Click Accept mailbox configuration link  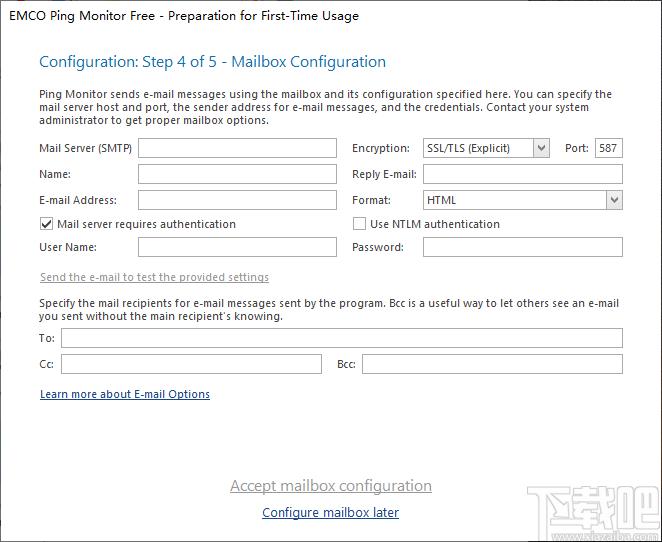click(x=331, y=486)
